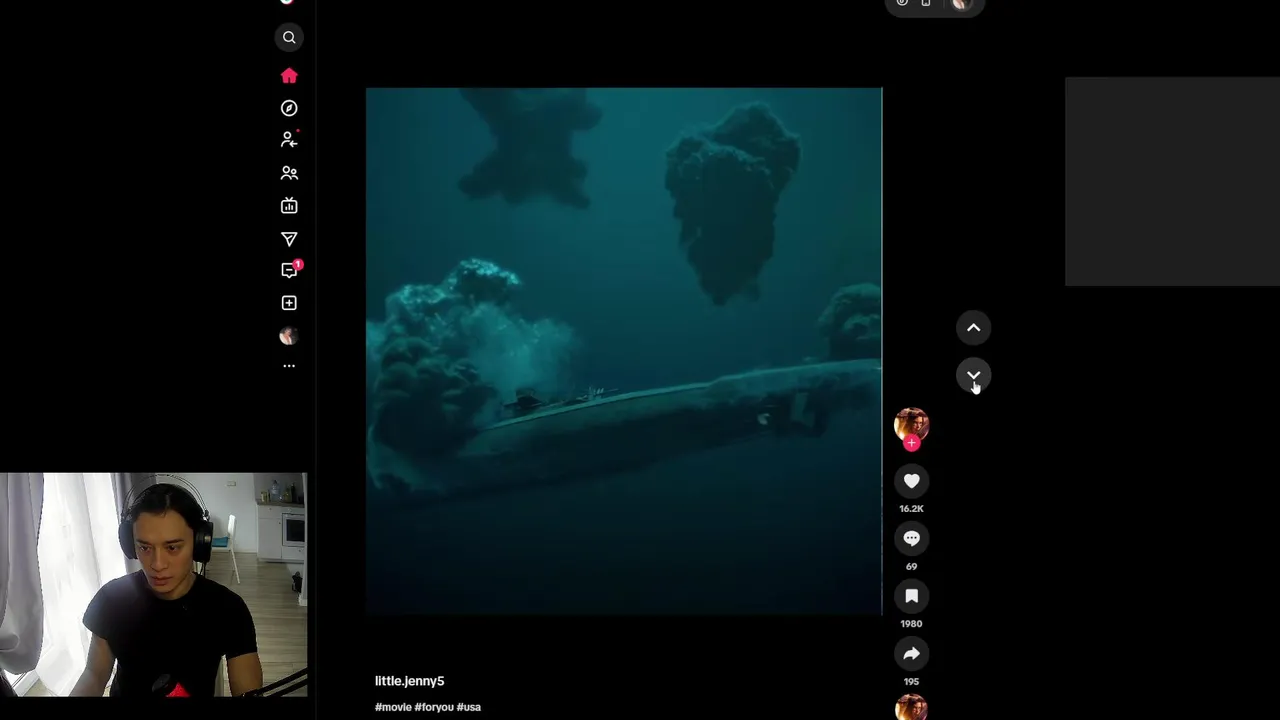Click the 16.2K likes count
Viewport: 1280px width, 720px height.
coord(911,509)
